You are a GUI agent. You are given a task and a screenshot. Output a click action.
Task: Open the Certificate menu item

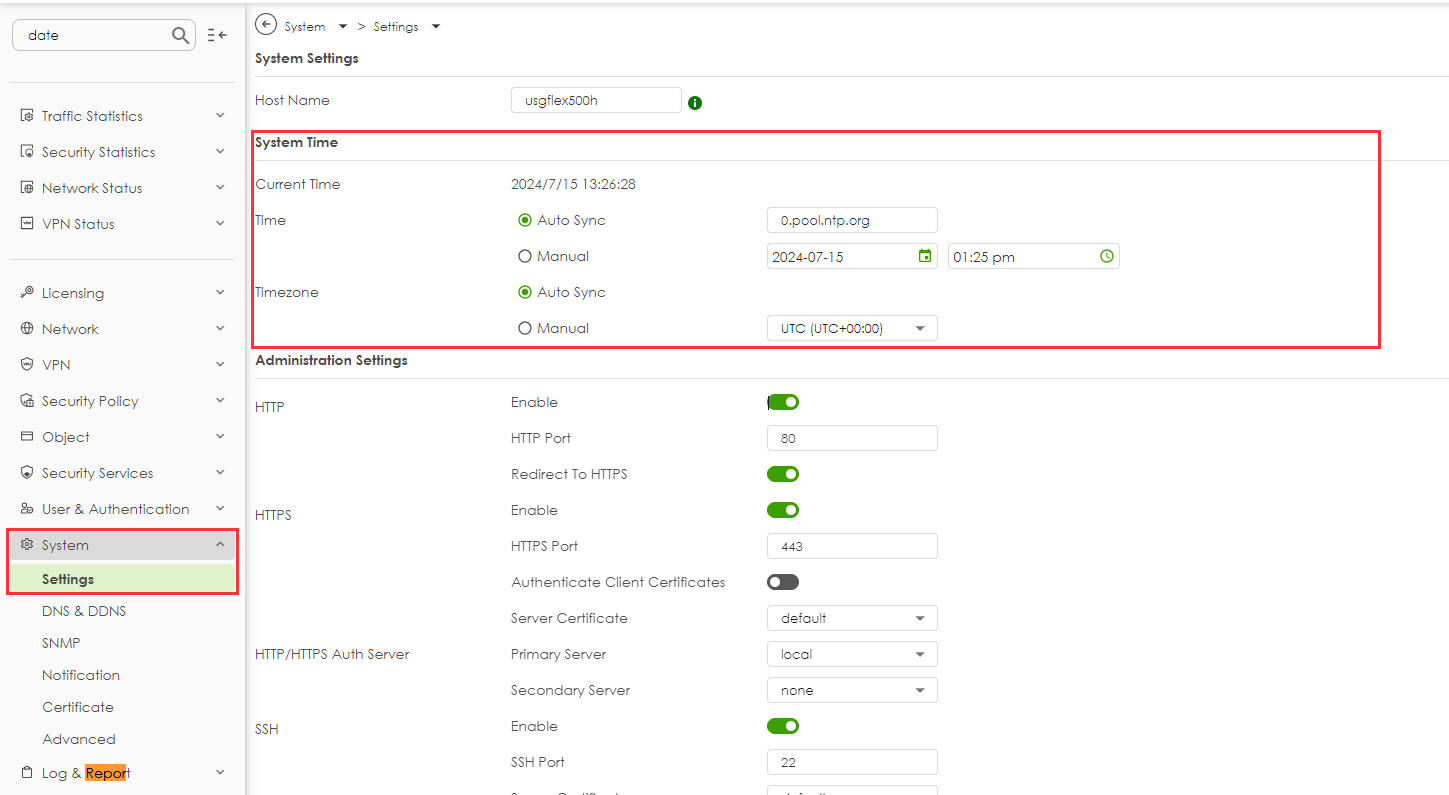click(x=78, y=707)
